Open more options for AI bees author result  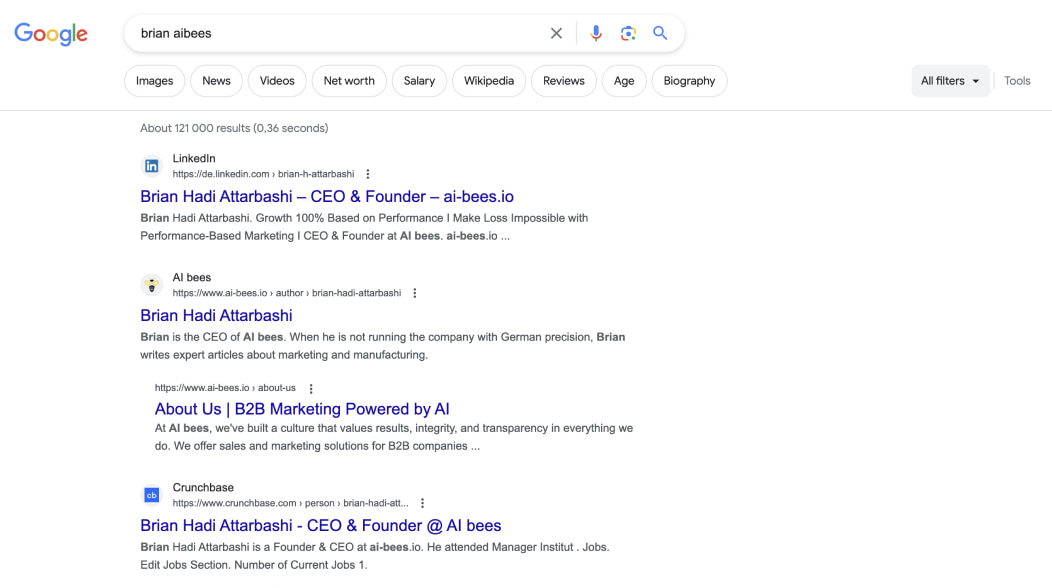(x=415, y=293)
